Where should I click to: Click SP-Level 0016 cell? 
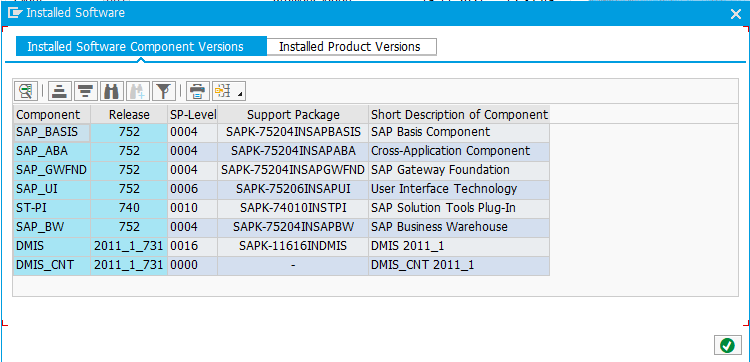coord(193,247)
